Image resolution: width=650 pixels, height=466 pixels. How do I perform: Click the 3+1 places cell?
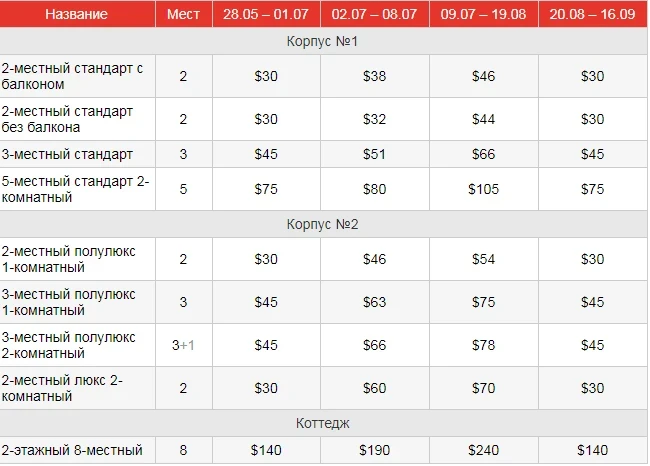coord(183,345)
